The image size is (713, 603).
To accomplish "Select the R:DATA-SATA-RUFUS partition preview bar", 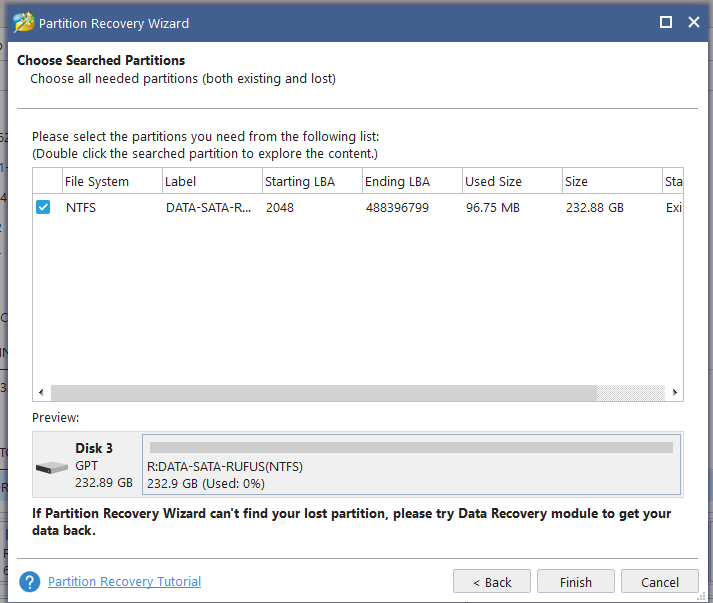I will click(411, 465).
